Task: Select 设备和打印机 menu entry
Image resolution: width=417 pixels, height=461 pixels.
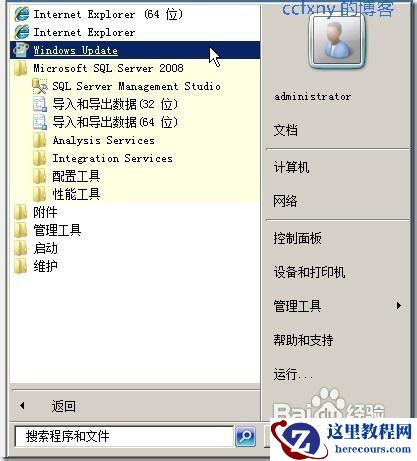Action: [309, 272]
